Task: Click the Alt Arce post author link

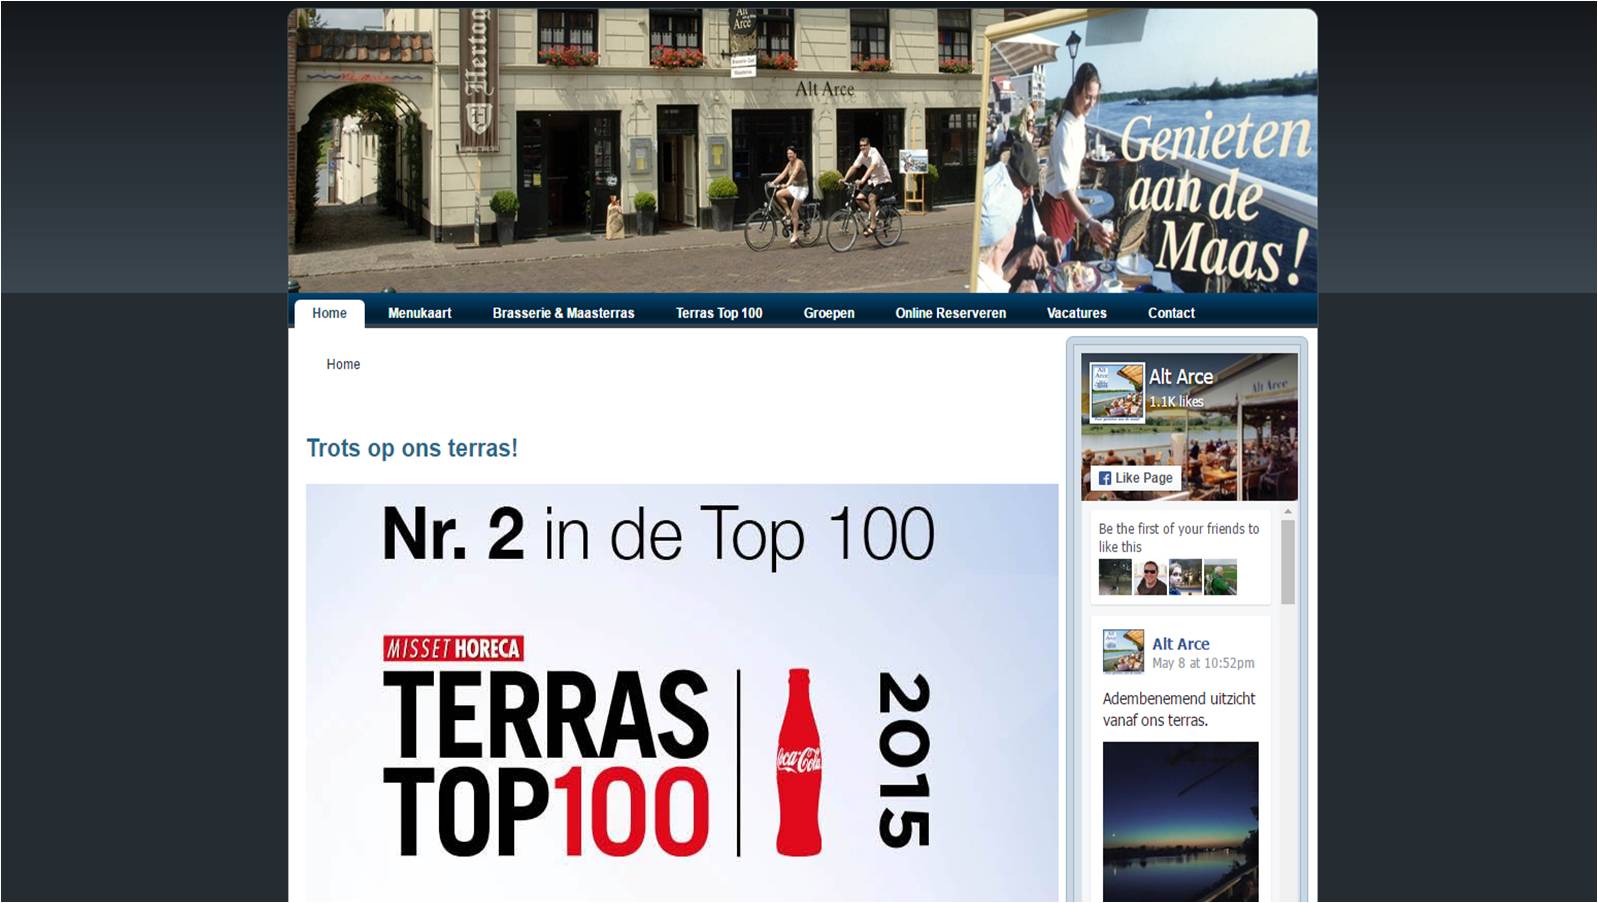Action: pos(1180,644)
